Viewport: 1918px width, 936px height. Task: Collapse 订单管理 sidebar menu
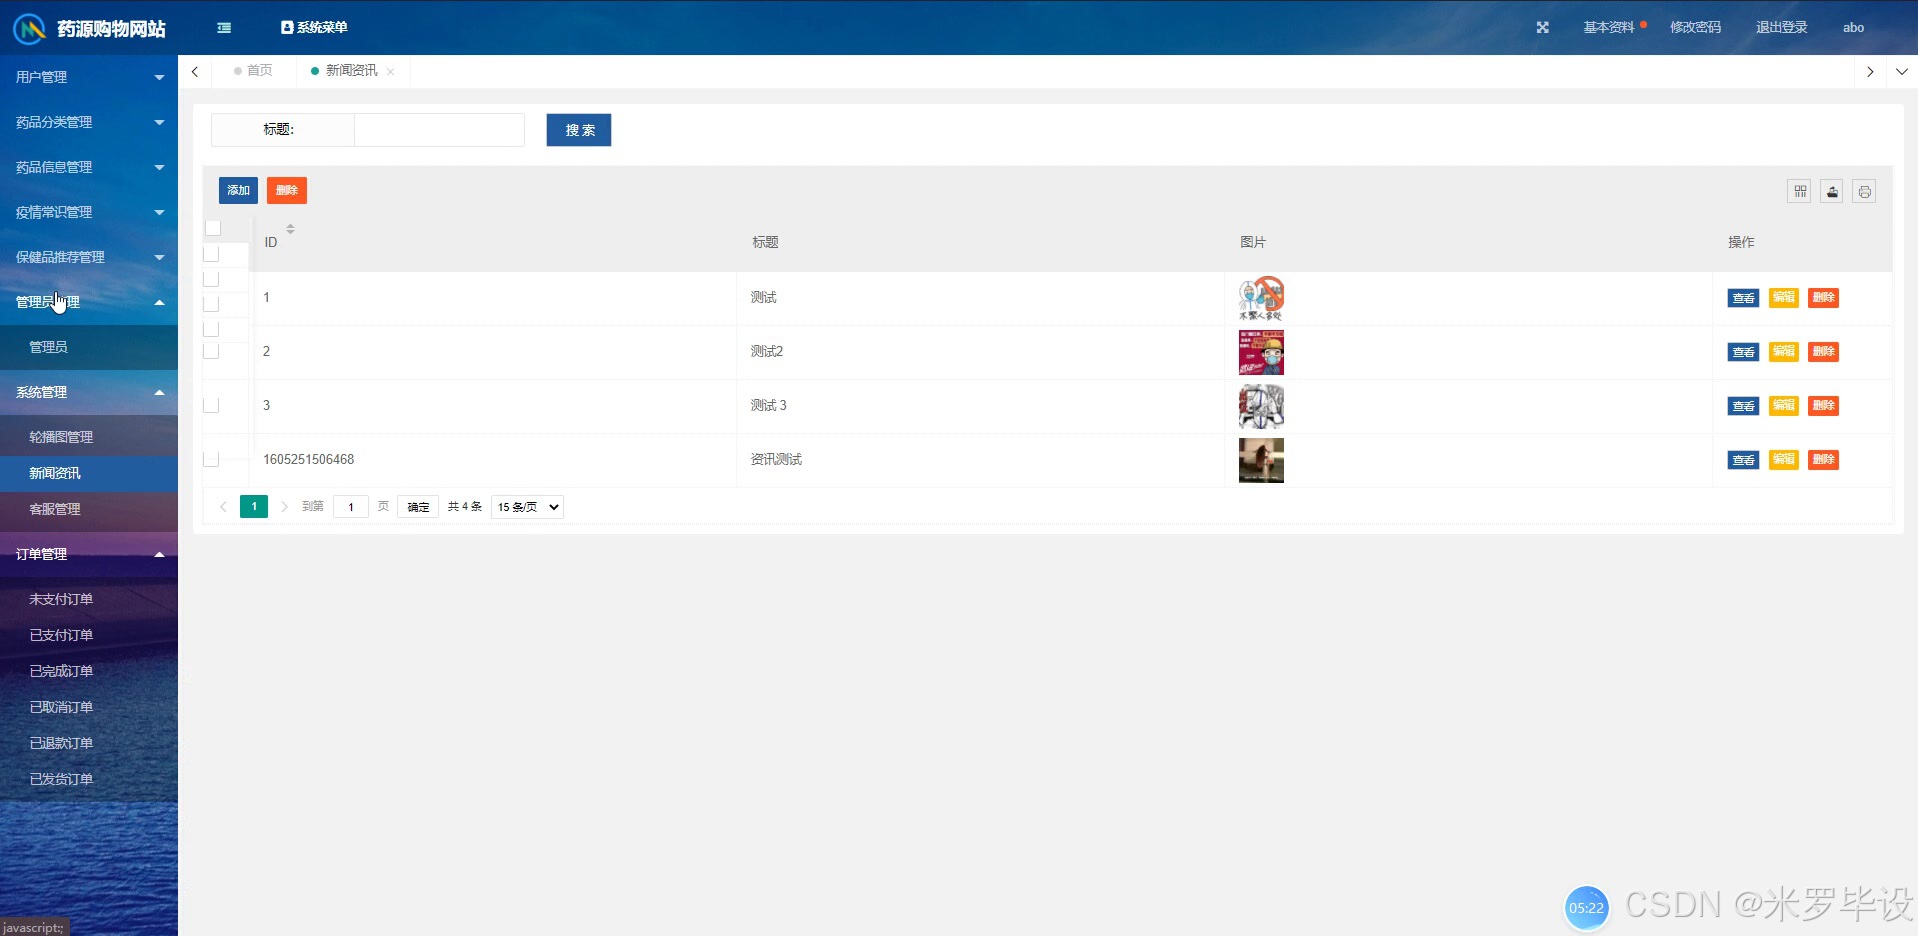click(89, 554)
